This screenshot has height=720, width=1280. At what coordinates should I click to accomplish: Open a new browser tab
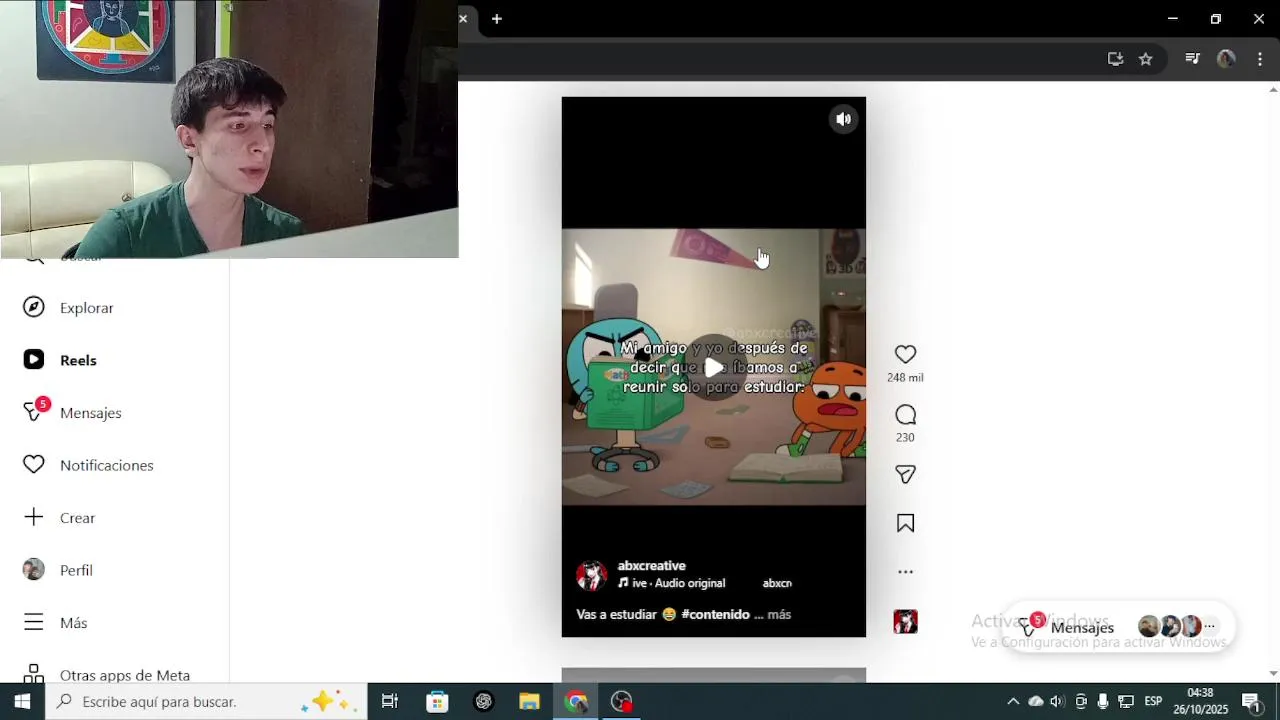[497, 19]
